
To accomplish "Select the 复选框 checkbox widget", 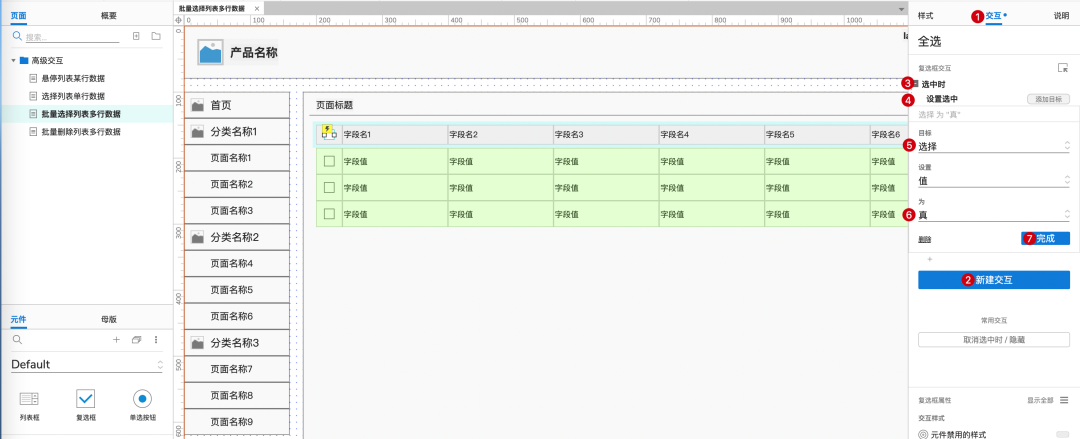I will click(85, 405).
